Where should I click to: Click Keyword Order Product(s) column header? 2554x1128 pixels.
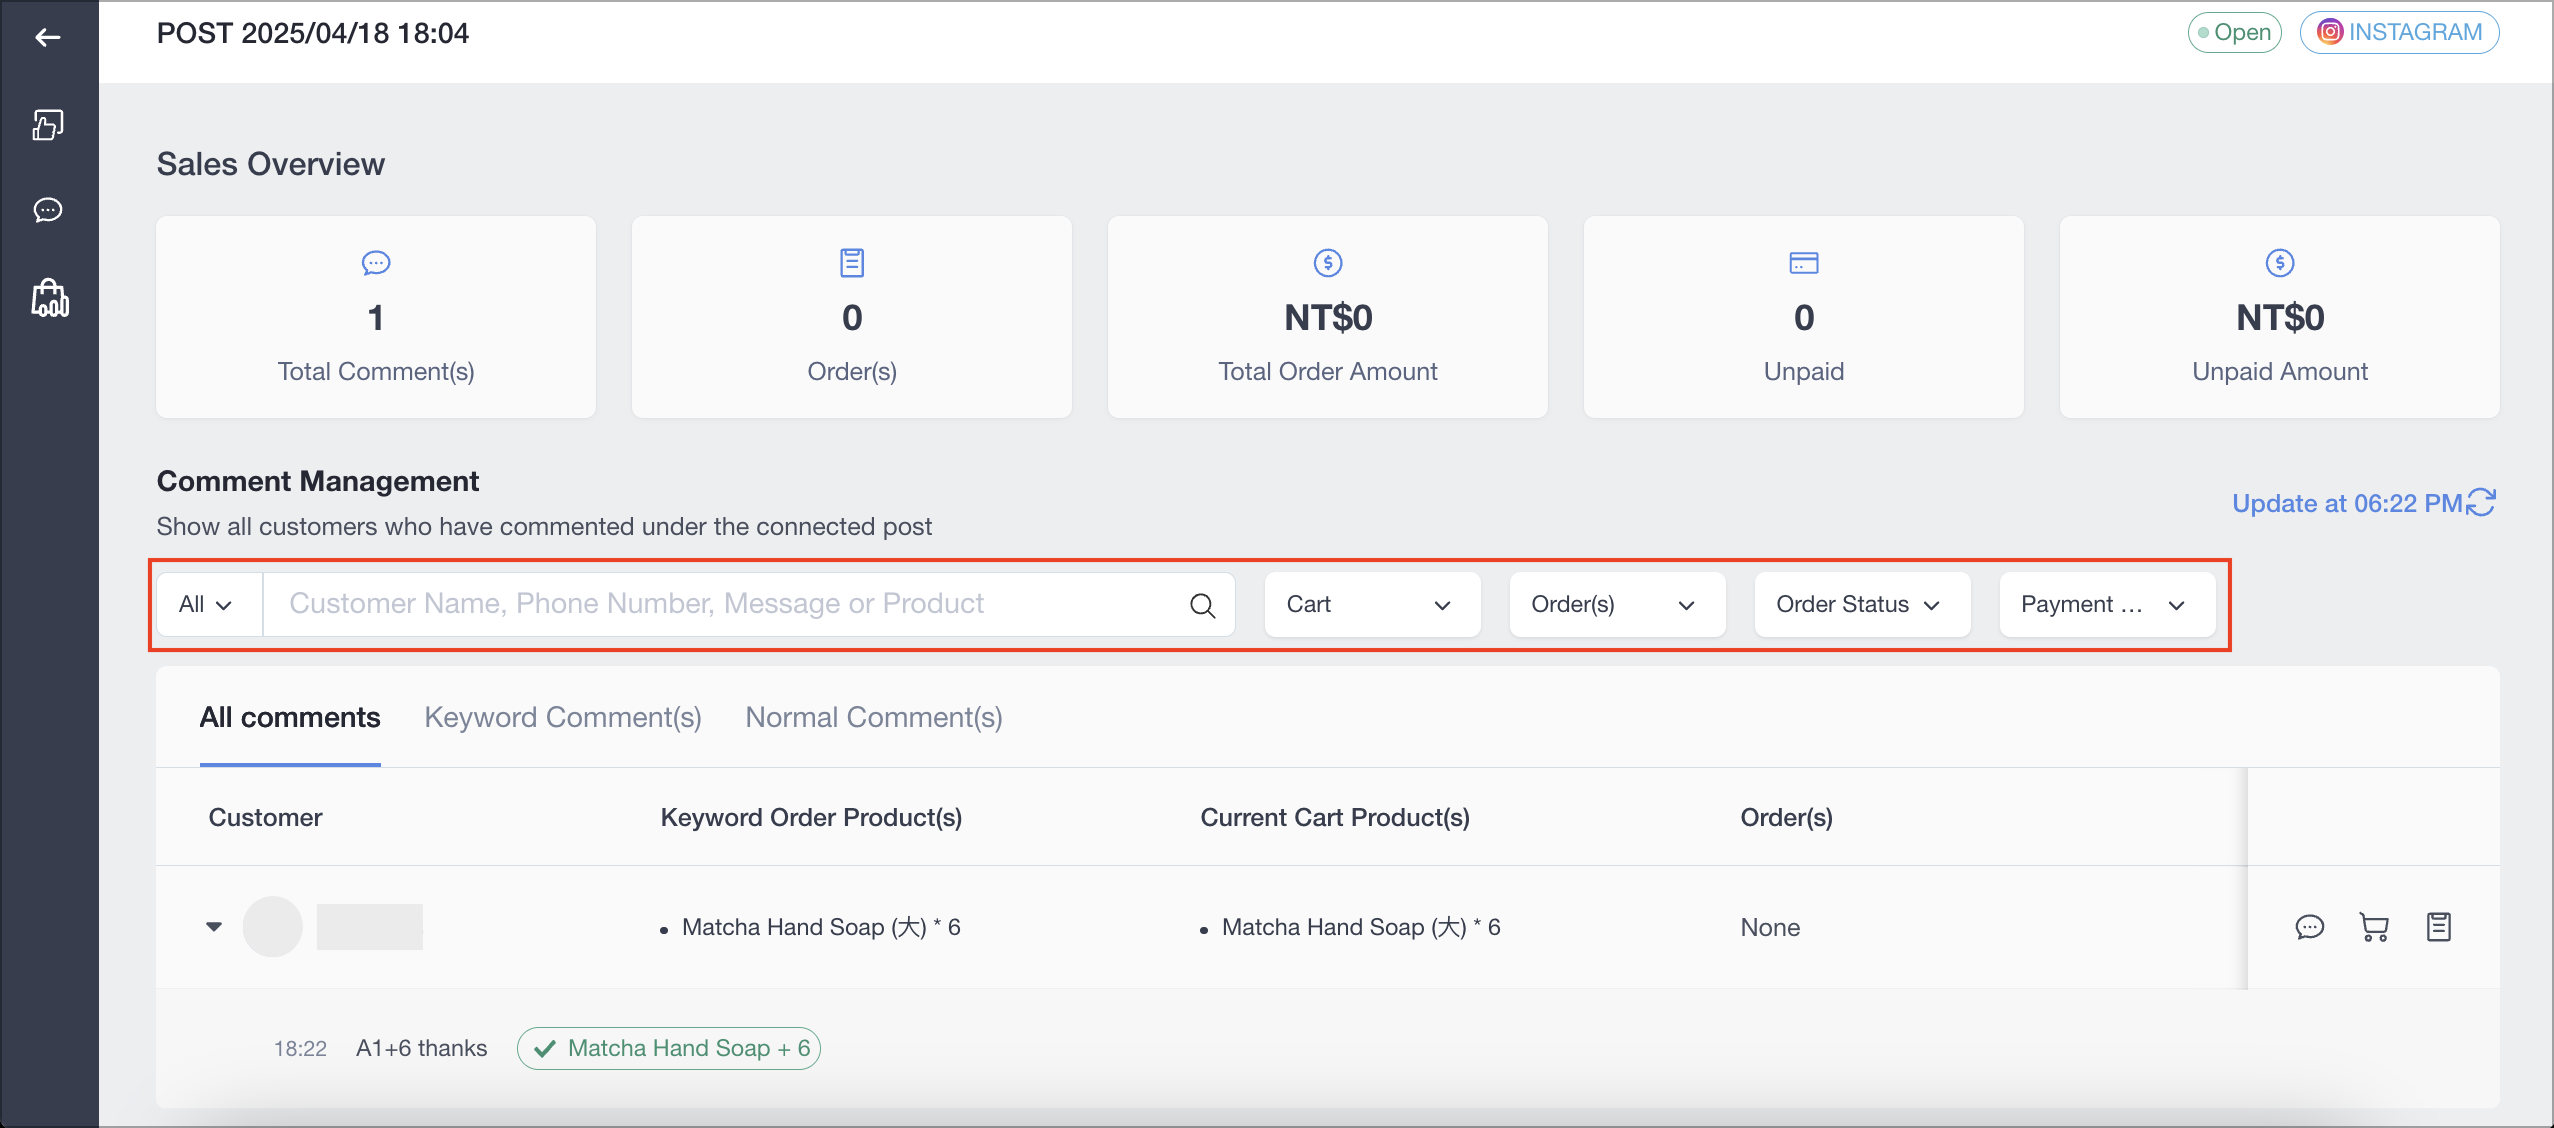pyautogui.click(x=811, y=817)
